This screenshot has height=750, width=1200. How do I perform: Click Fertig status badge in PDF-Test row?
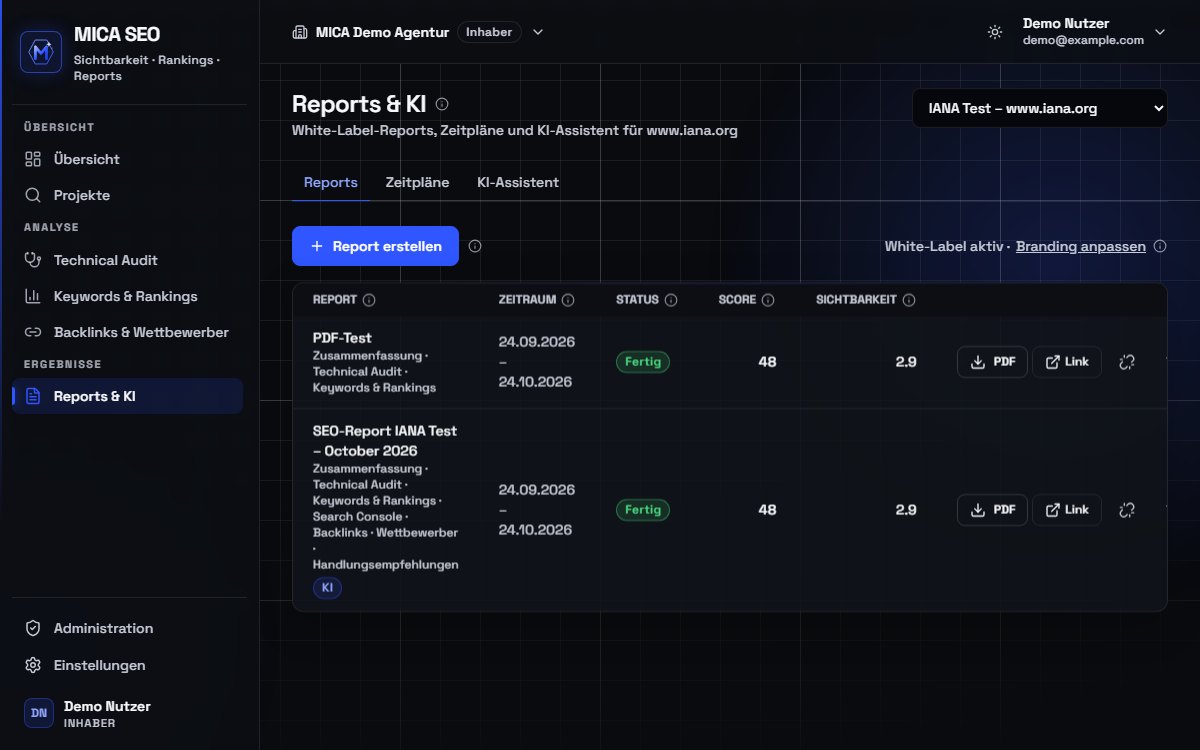click(x=643, y=362)
